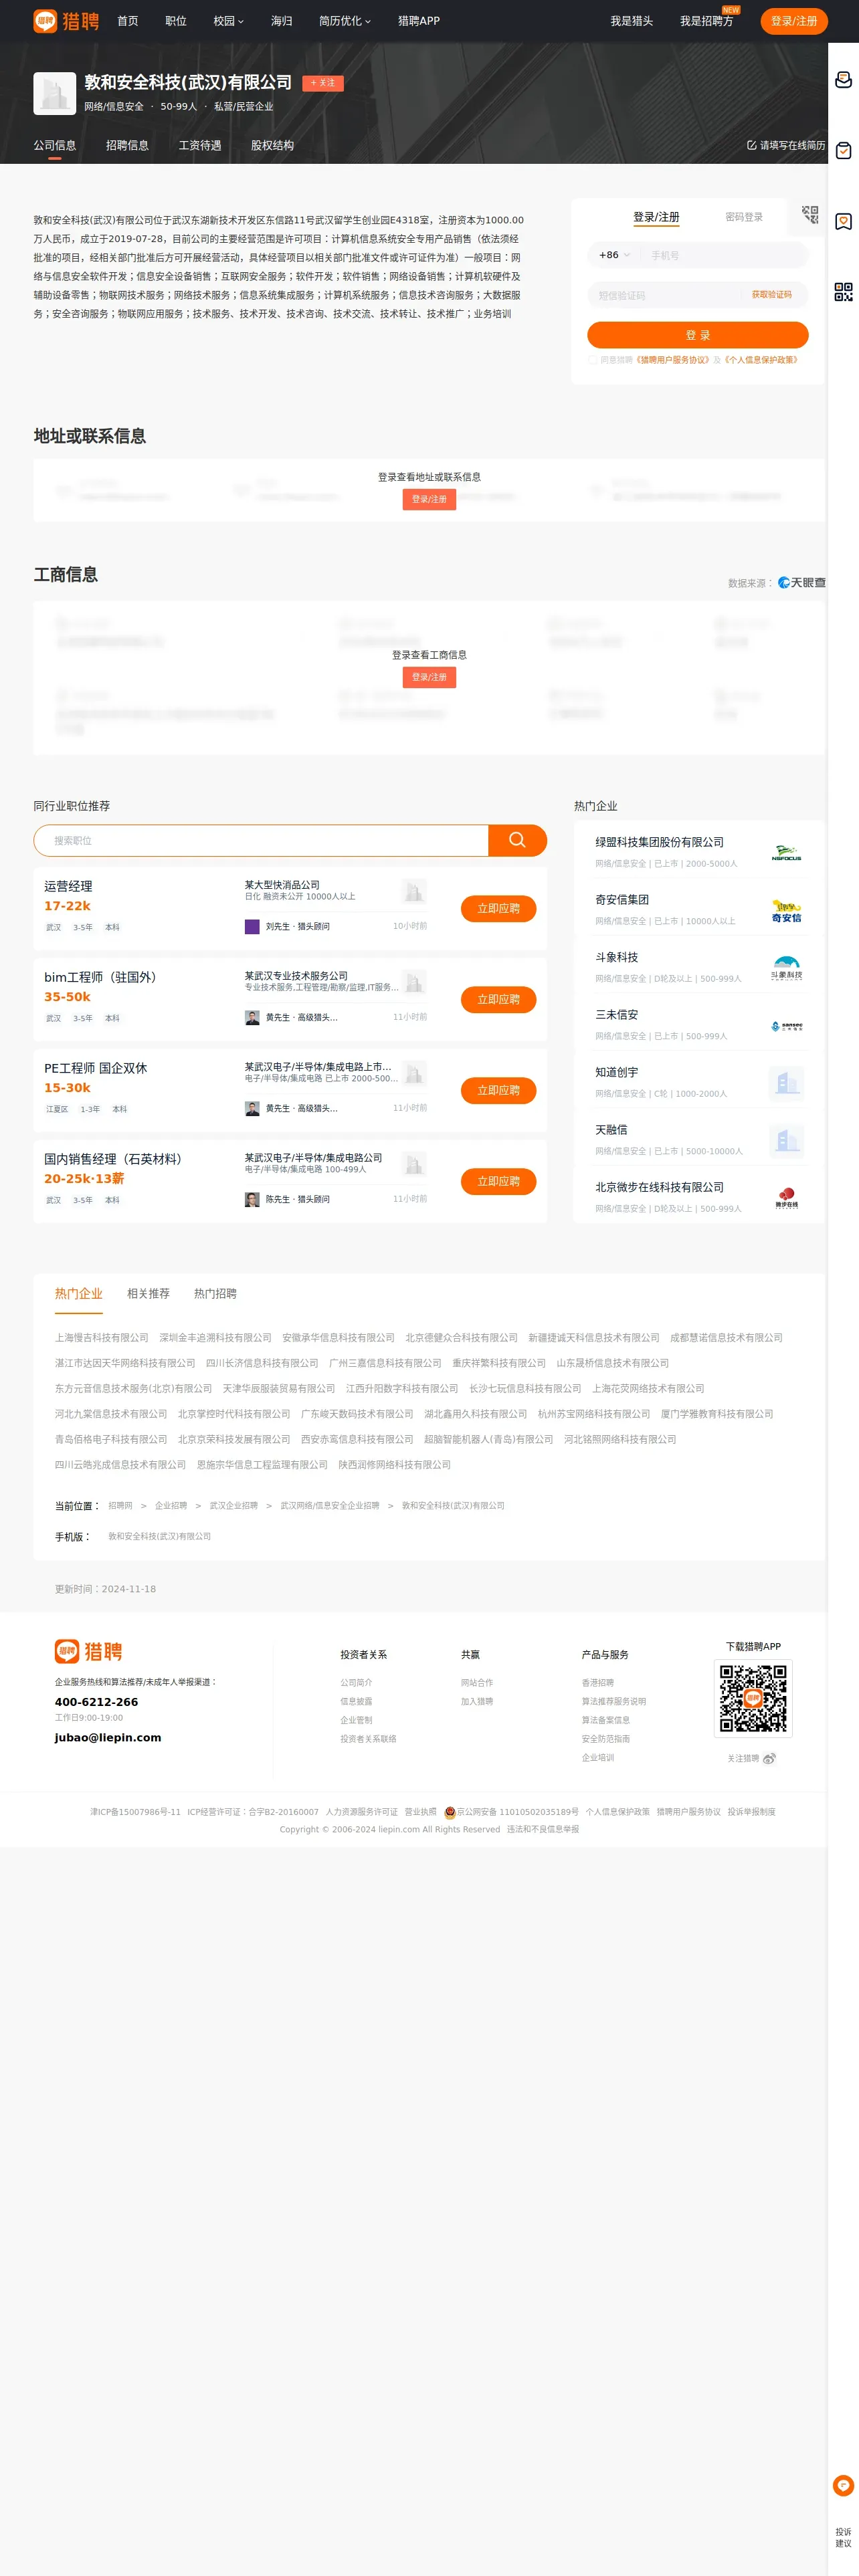The height and width of the screenshot is (2576, 859).
Task: Click the edit icon next to 请填写在线简历
Action: pyautogui.click(x=751, y=145)
